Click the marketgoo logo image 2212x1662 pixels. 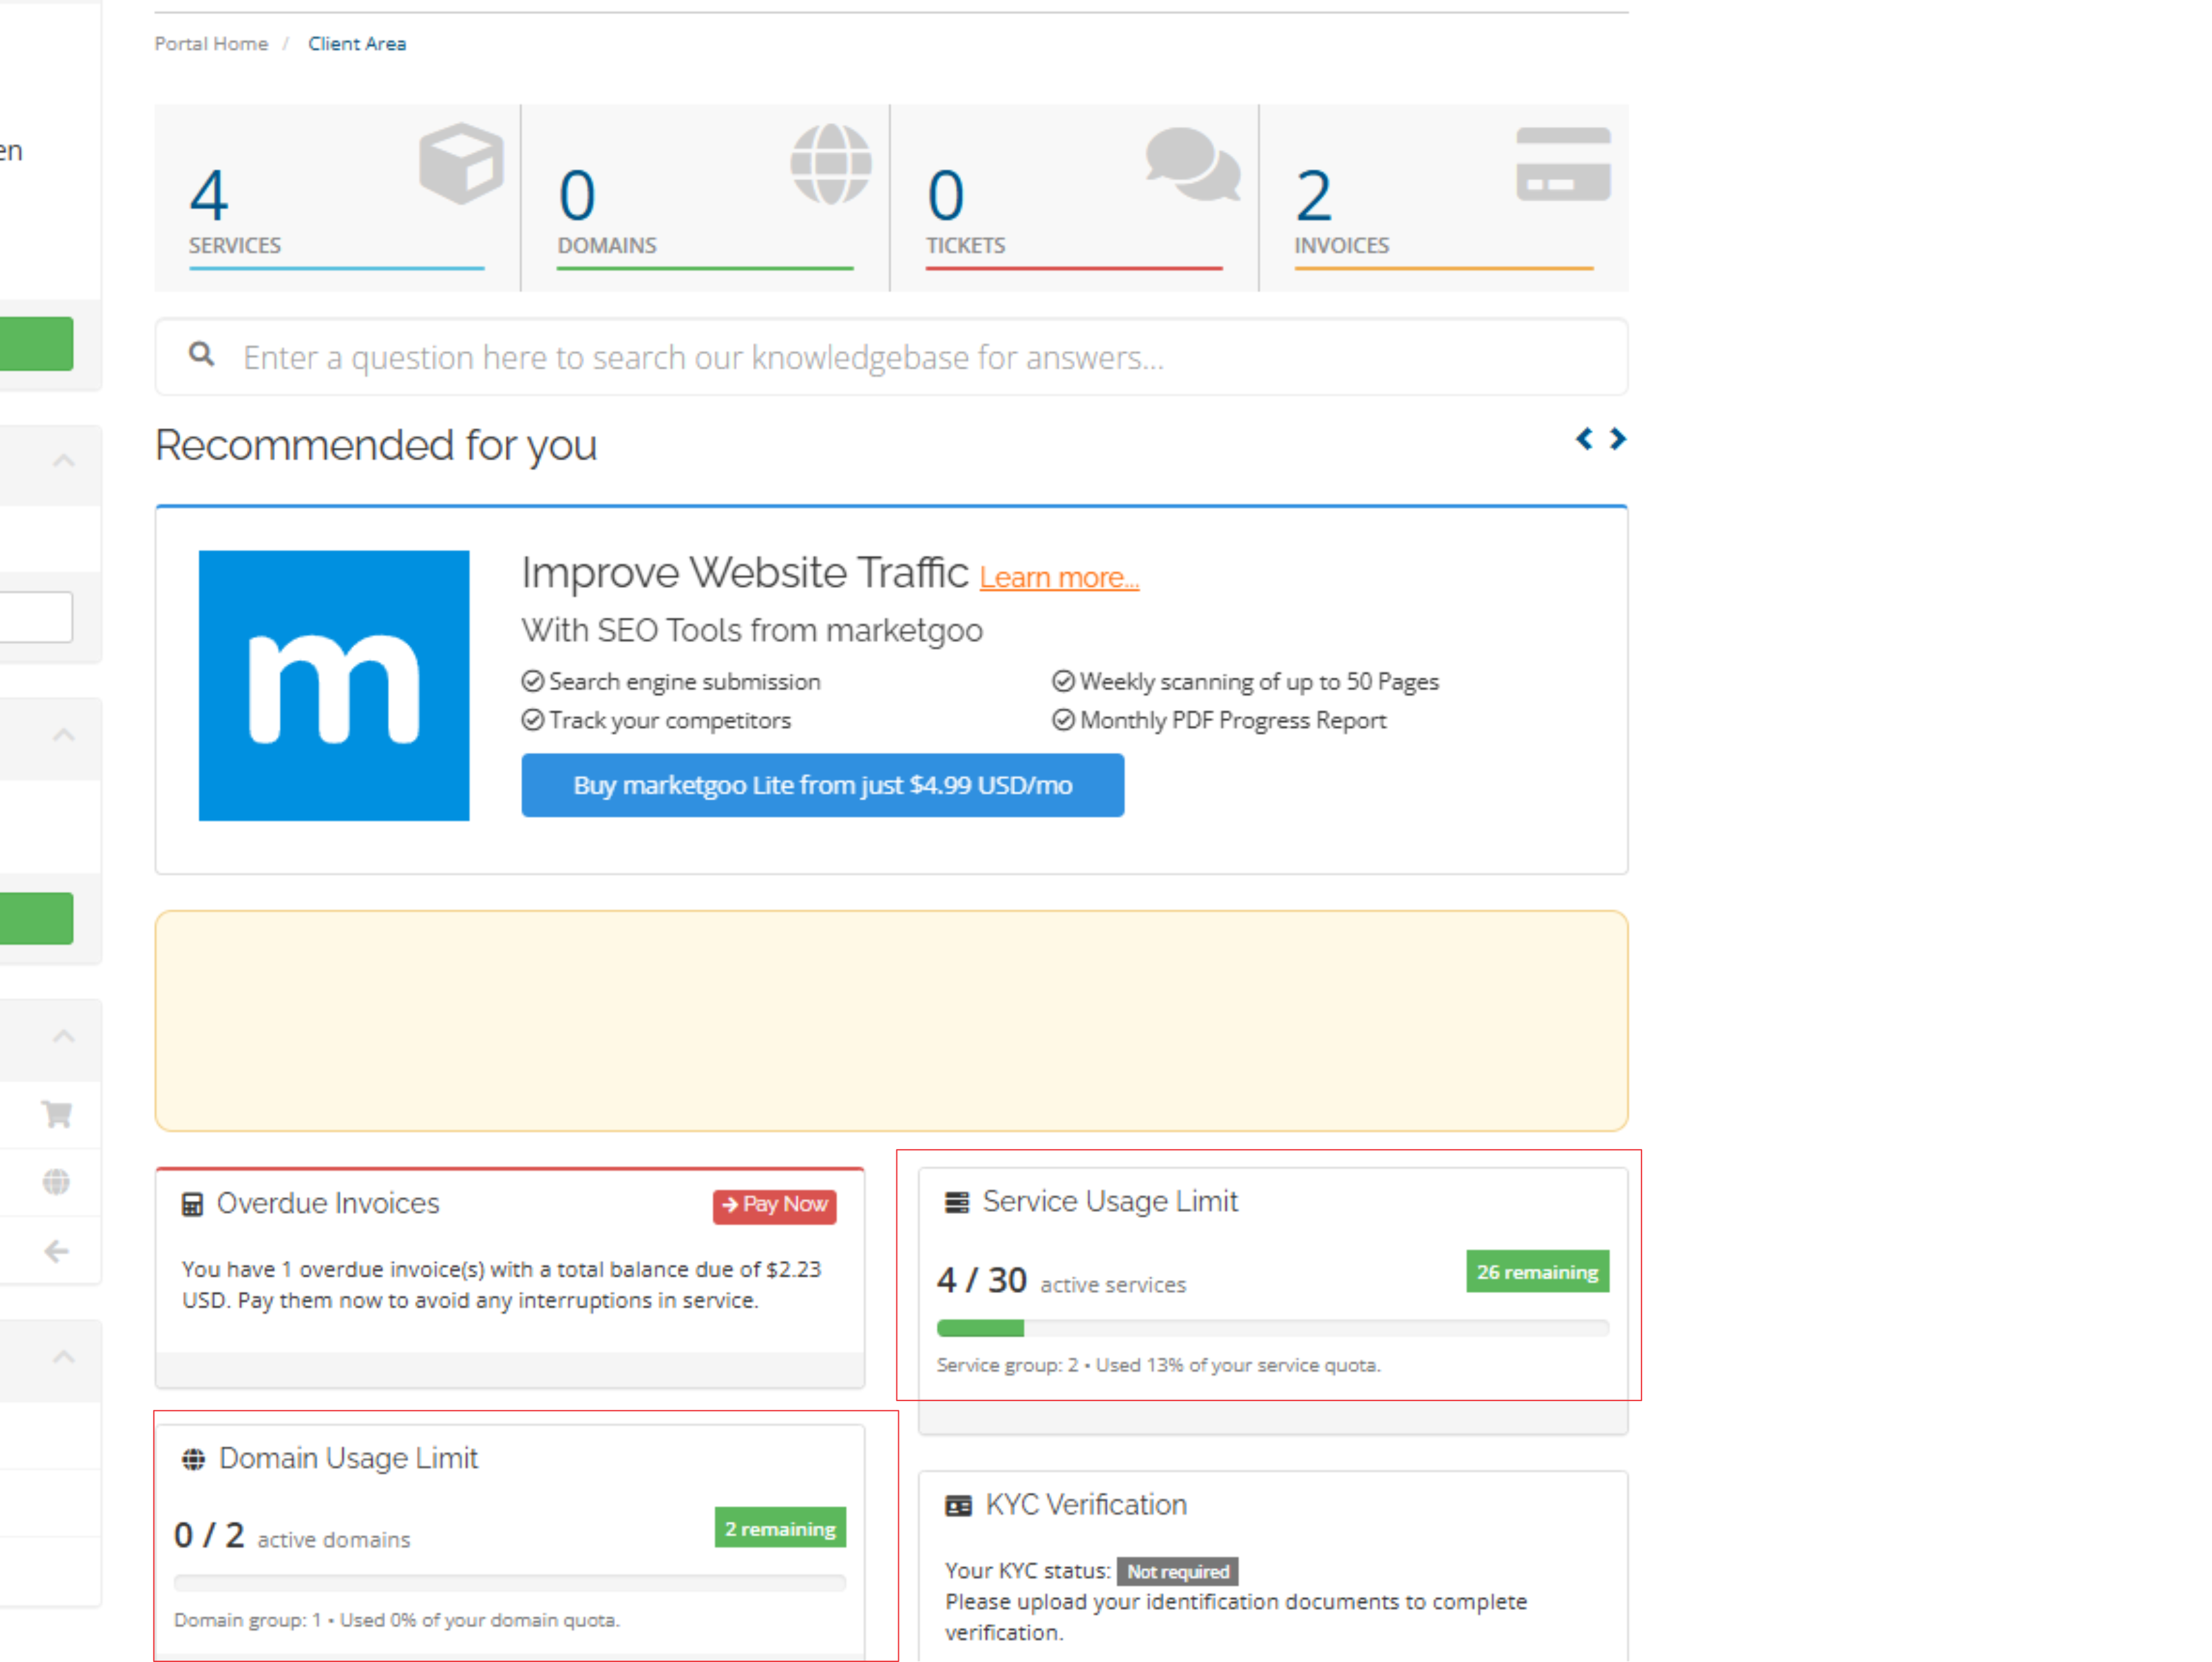334,686
